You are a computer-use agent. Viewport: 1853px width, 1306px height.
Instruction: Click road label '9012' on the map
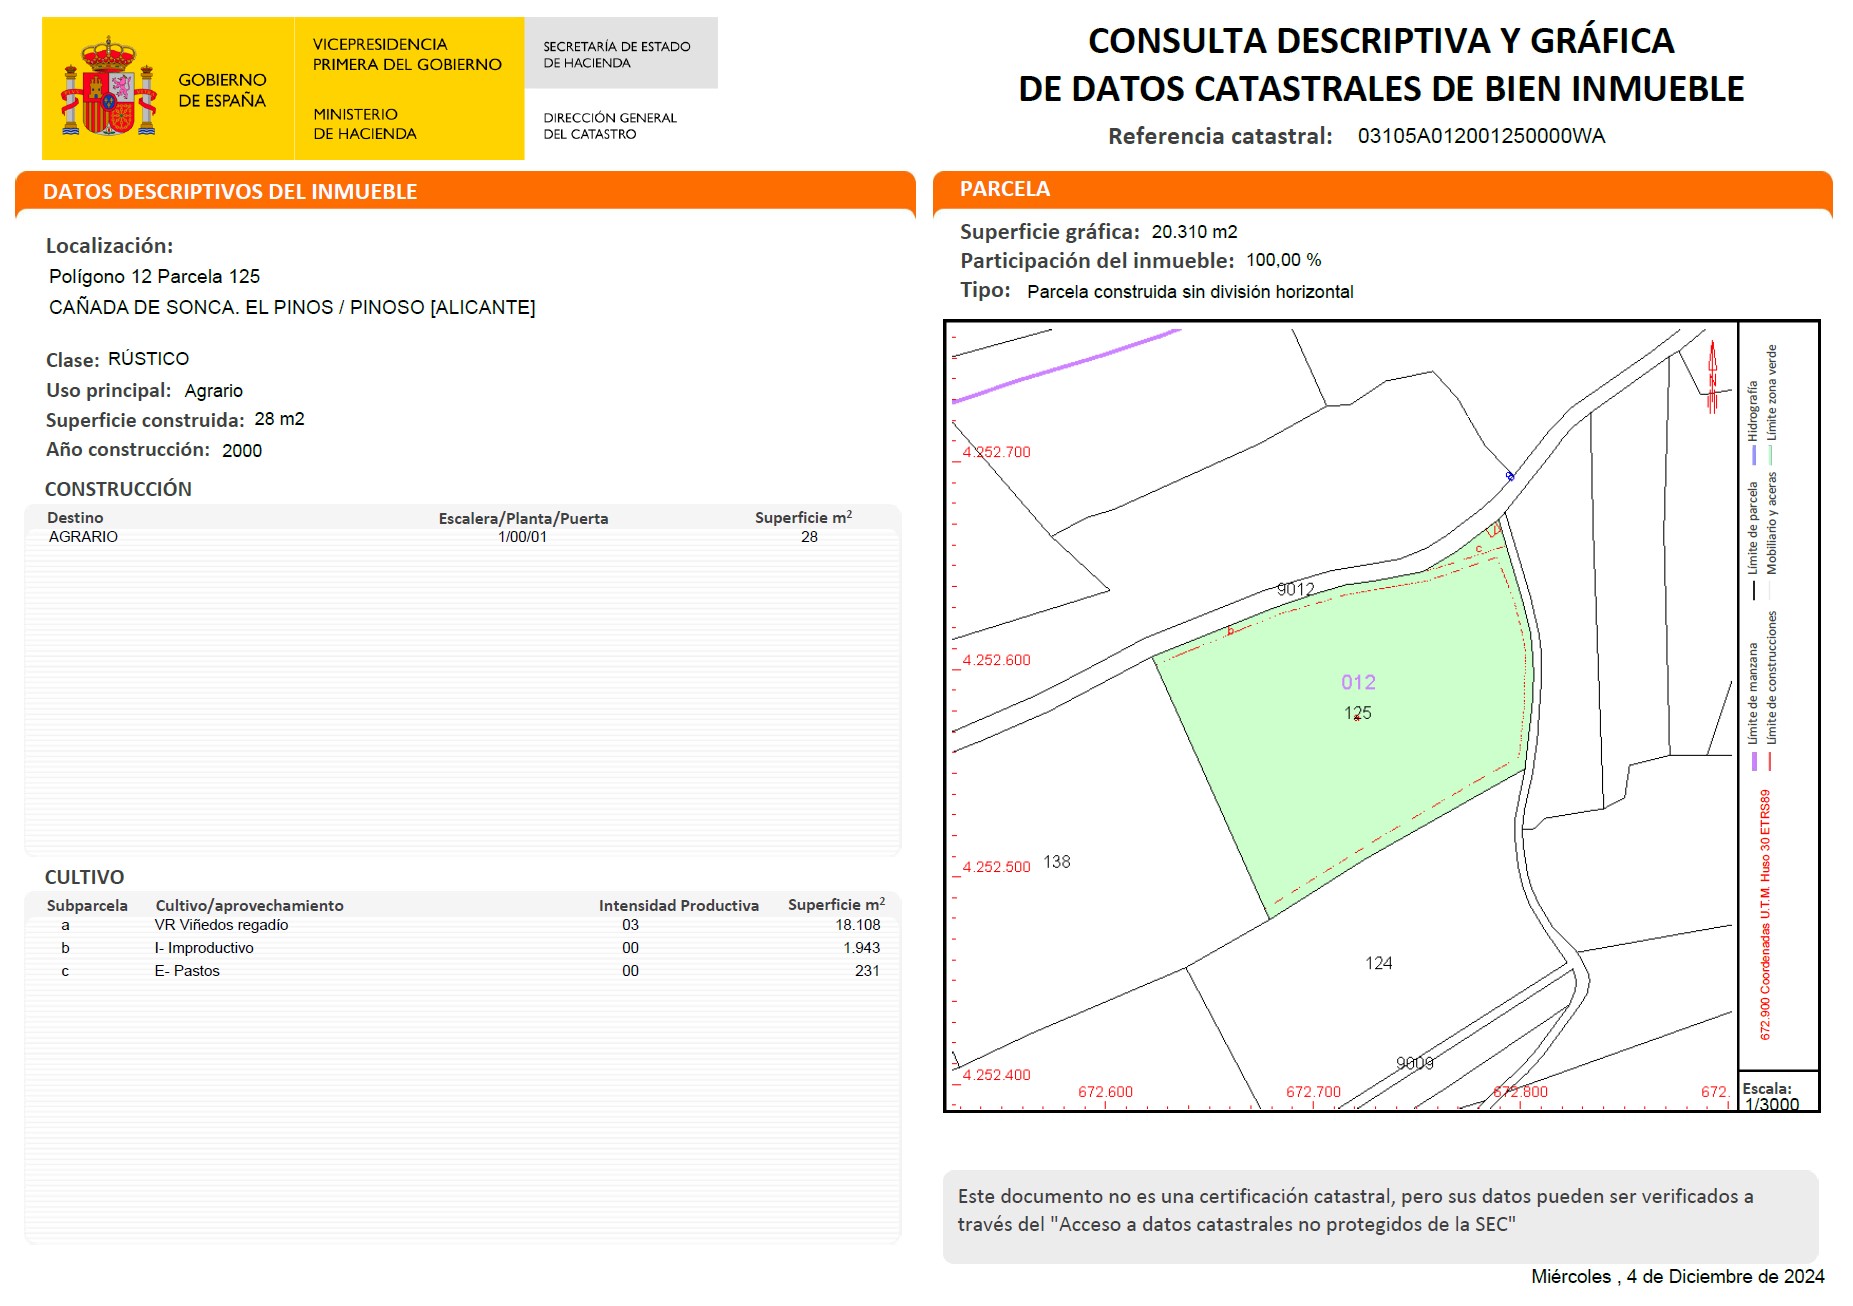[x=1295, y=589]
